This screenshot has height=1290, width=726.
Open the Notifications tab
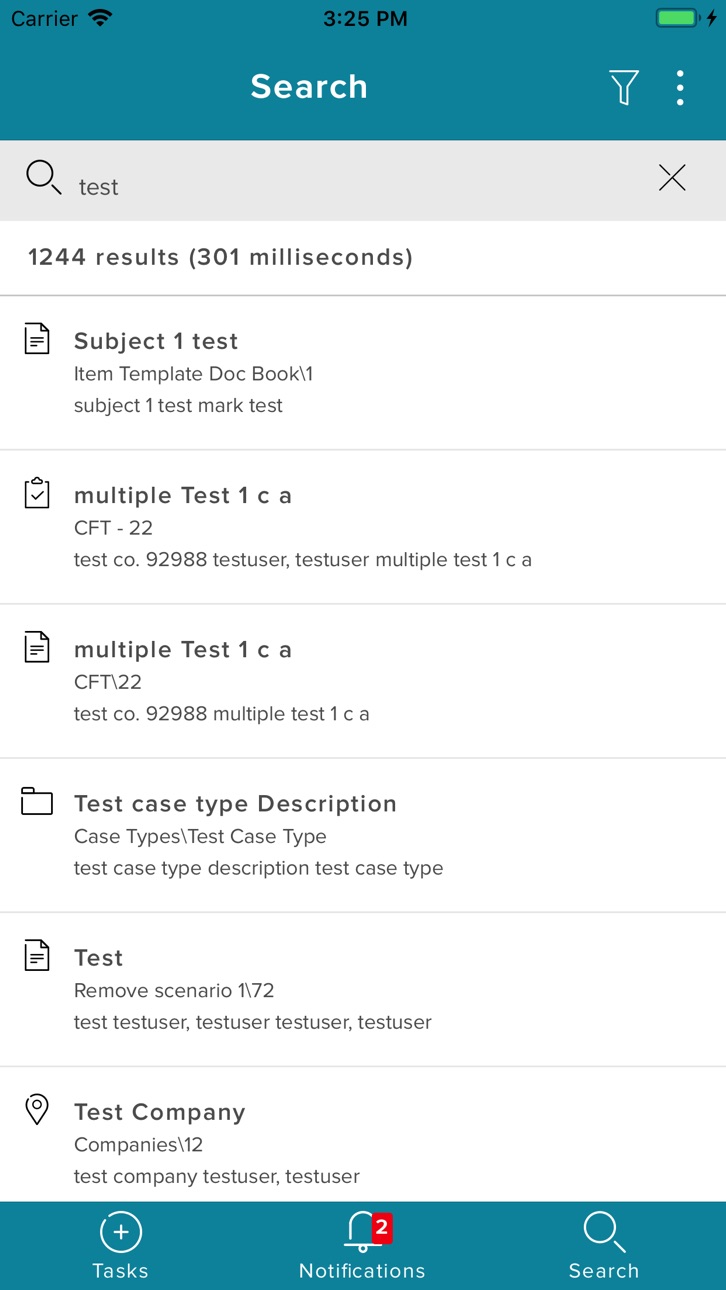coord(362,1246)
